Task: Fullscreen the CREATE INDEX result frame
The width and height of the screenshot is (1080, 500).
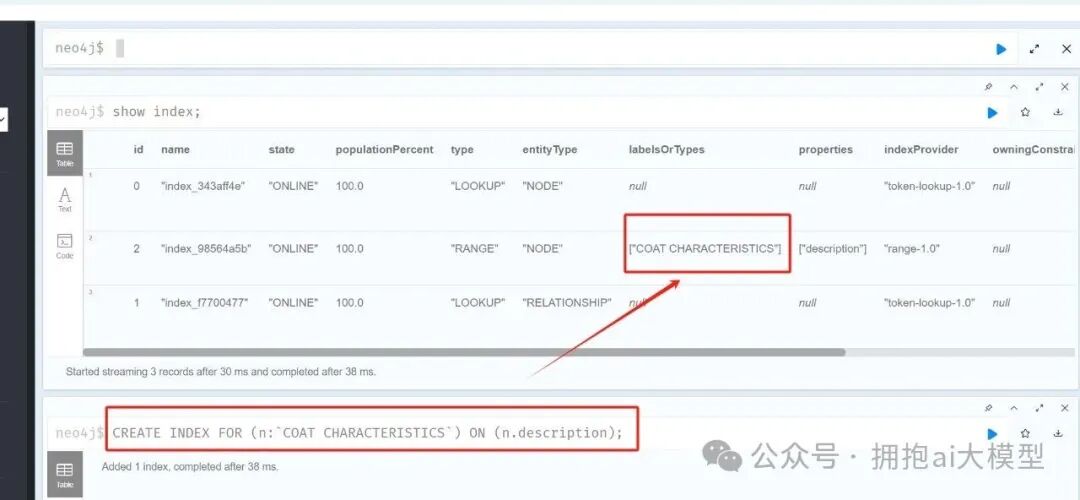Action: point(1039,408)
